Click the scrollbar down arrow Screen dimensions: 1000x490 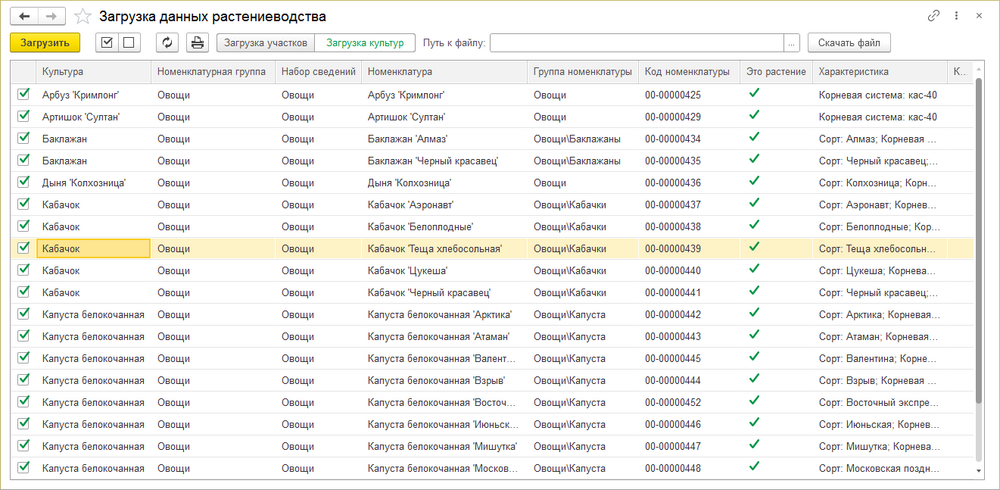pos(980,471)
